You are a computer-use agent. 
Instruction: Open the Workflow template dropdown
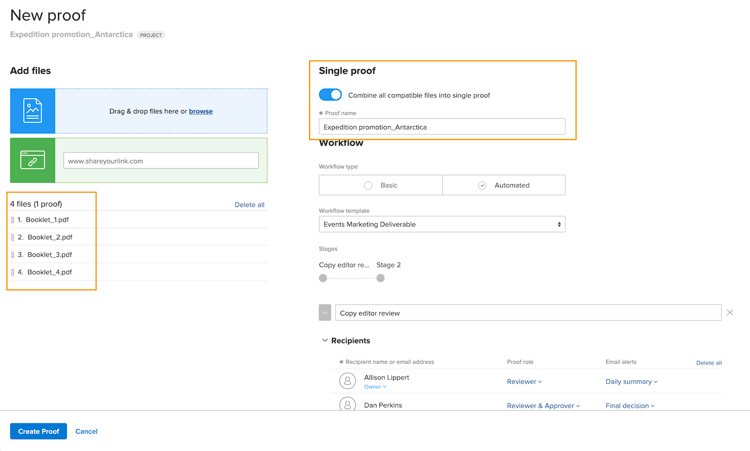click(442, 225)
